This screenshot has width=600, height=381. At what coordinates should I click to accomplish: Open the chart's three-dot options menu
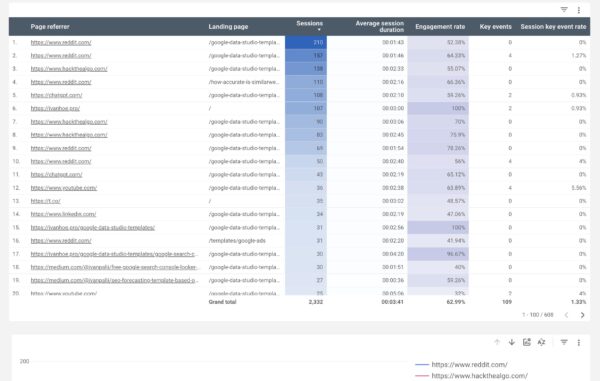coord(579,342)
